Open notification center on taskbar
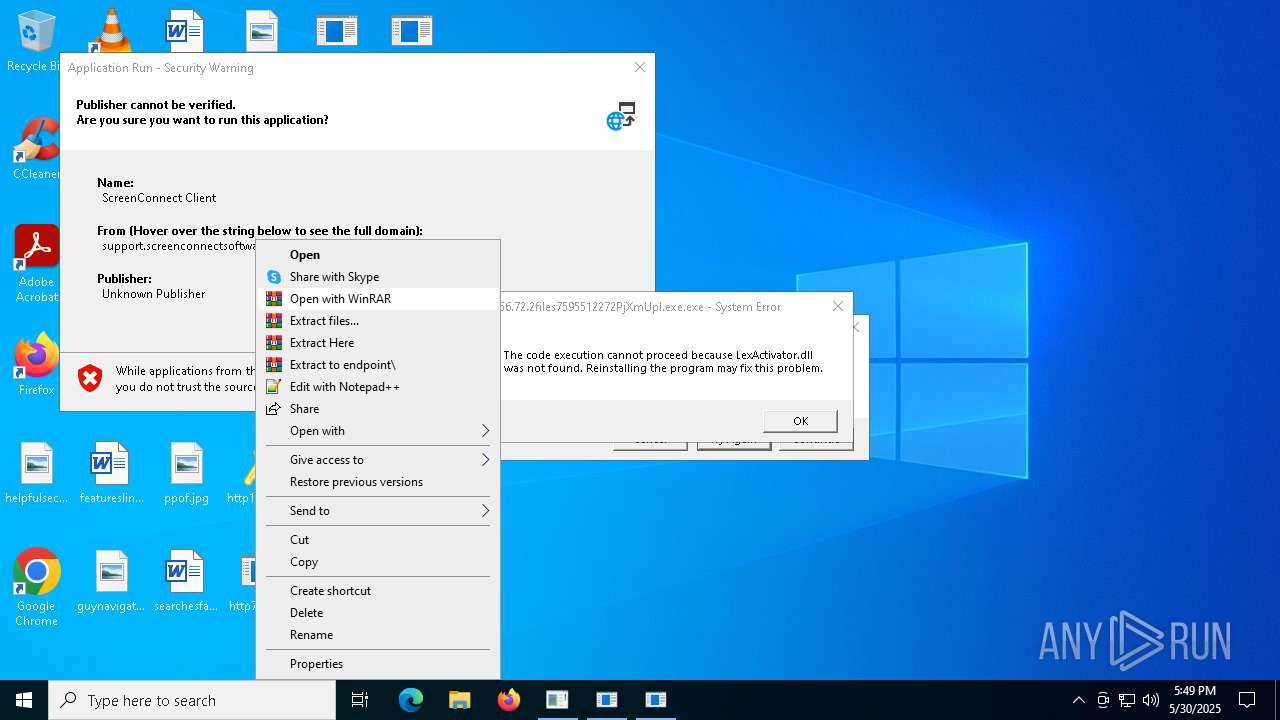This screenshot has height=720, width=1280. pos(1247,700)
